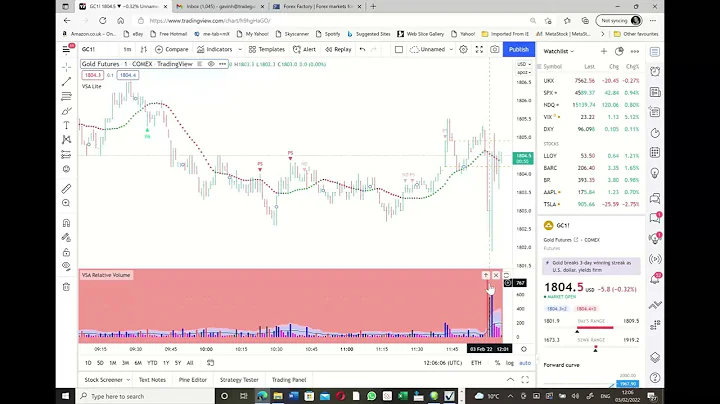The image size is (720, 404).
Task: Open the Trading Panel tab
Action: (x=289, y=380)
